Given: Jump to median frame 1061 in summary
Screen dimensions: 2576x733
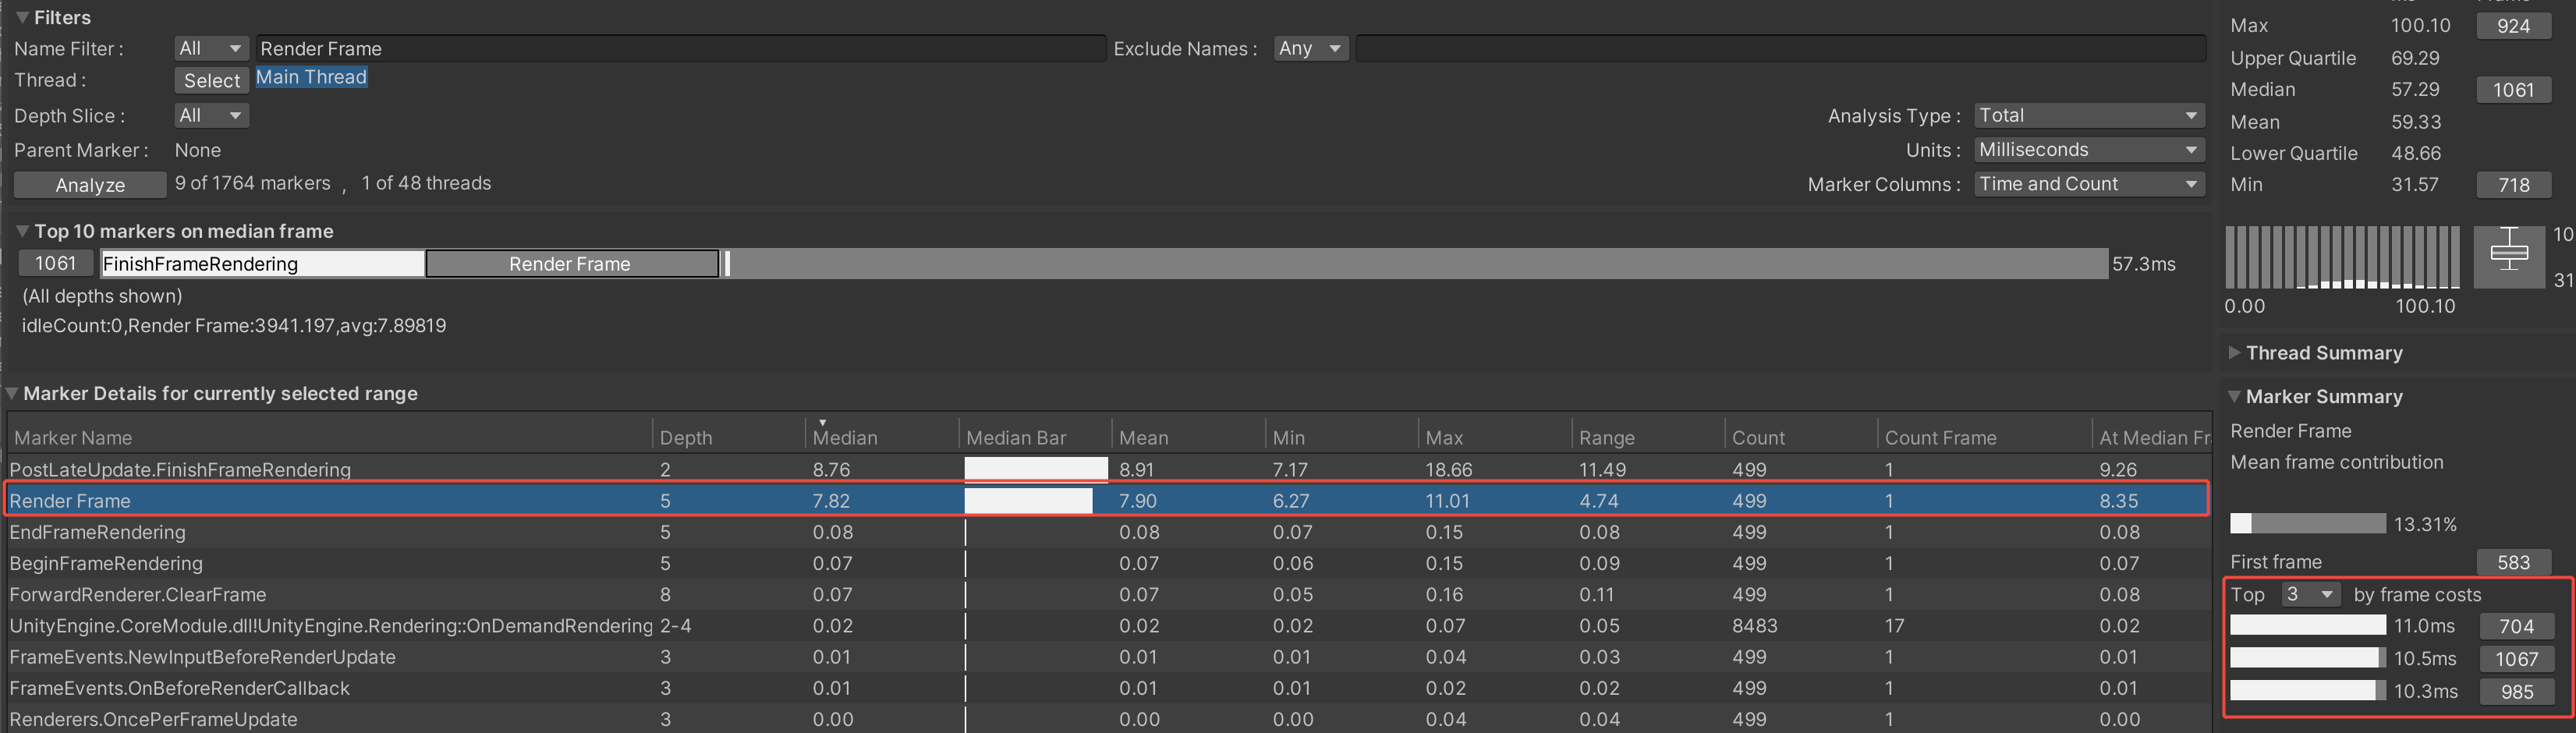Looking at the screenshot, I should pos(2512,90).
